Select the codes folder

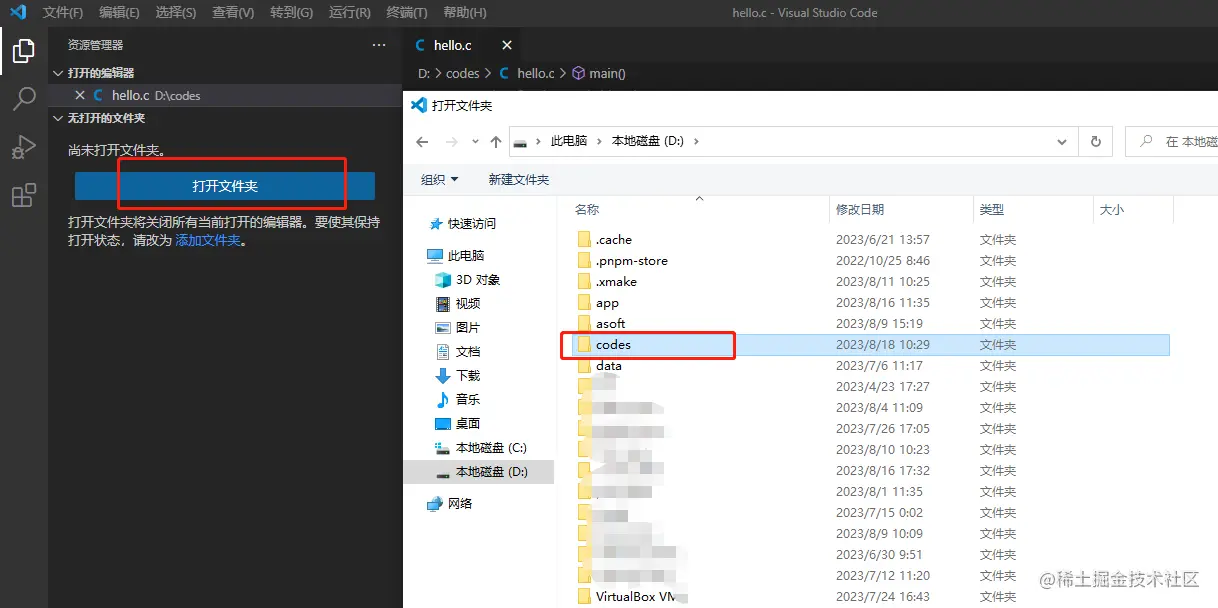872,344
